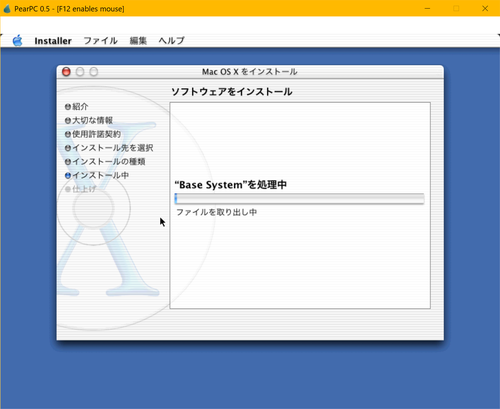Click the ソフトウェアをインストール heading
The width and height of the screenshot is (500, 409).
click(x=232, y=92)
